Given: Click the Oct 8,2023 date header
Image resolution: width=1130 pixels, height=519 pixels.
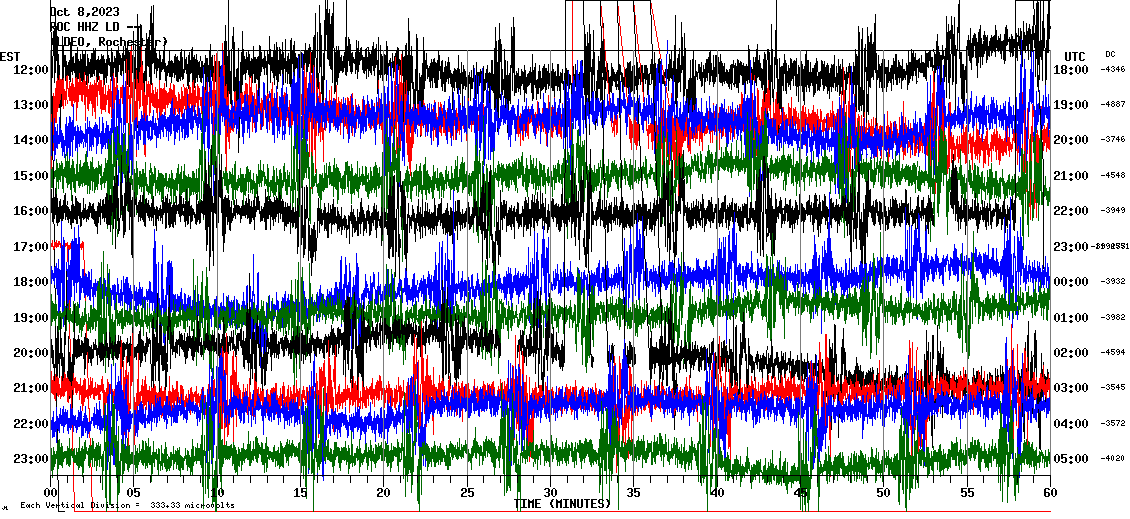Looking at the screenshot, I should pyautogui.click(x=84, y=12).
